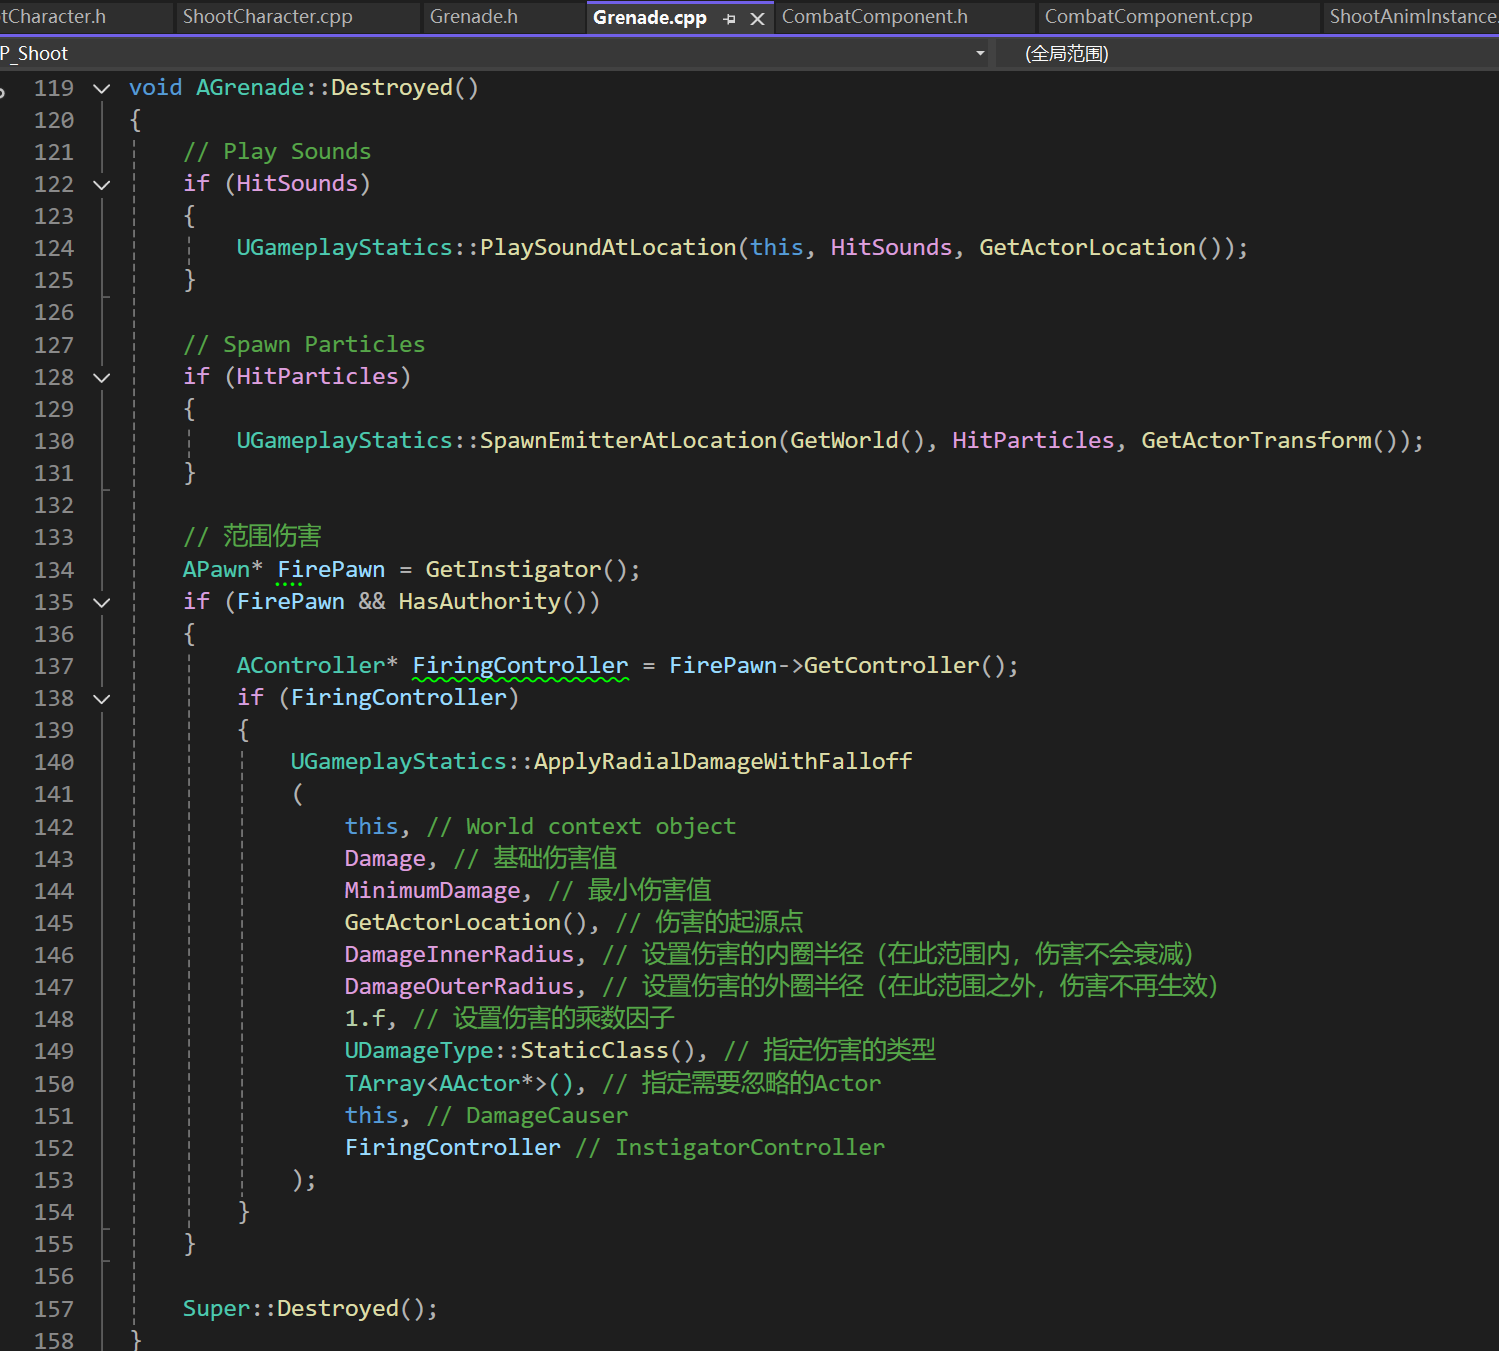Close the Grenade.cpp tab
1499x1351 pixels.
click(757, 19)
